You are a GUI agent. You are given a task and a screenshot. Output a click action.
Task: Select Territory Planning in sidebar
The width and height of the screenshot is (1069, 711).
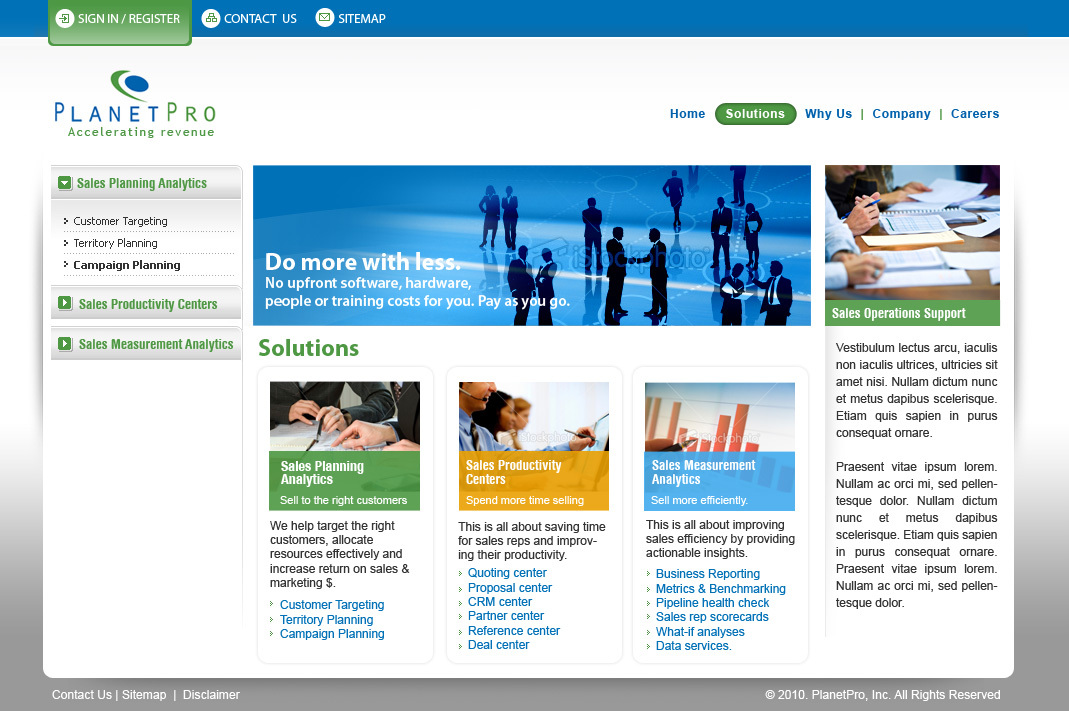tap(115, 243)
